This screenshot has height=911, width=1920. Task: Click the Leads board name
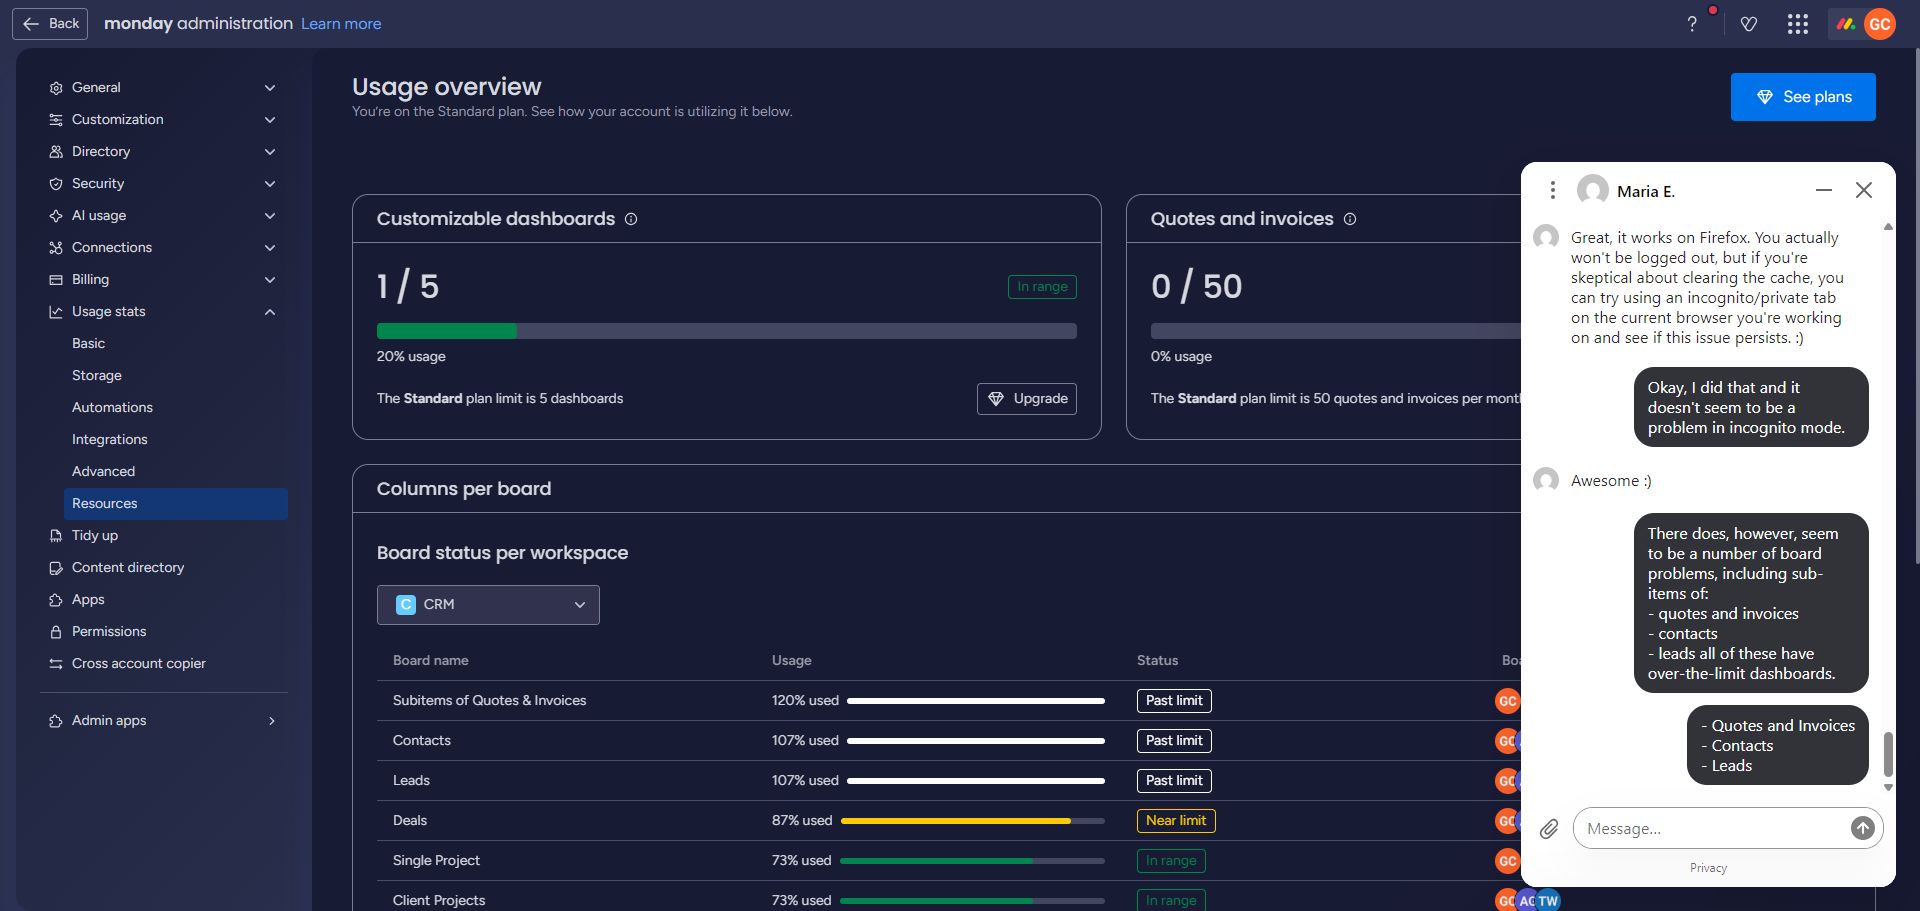(x=411, y=781)
